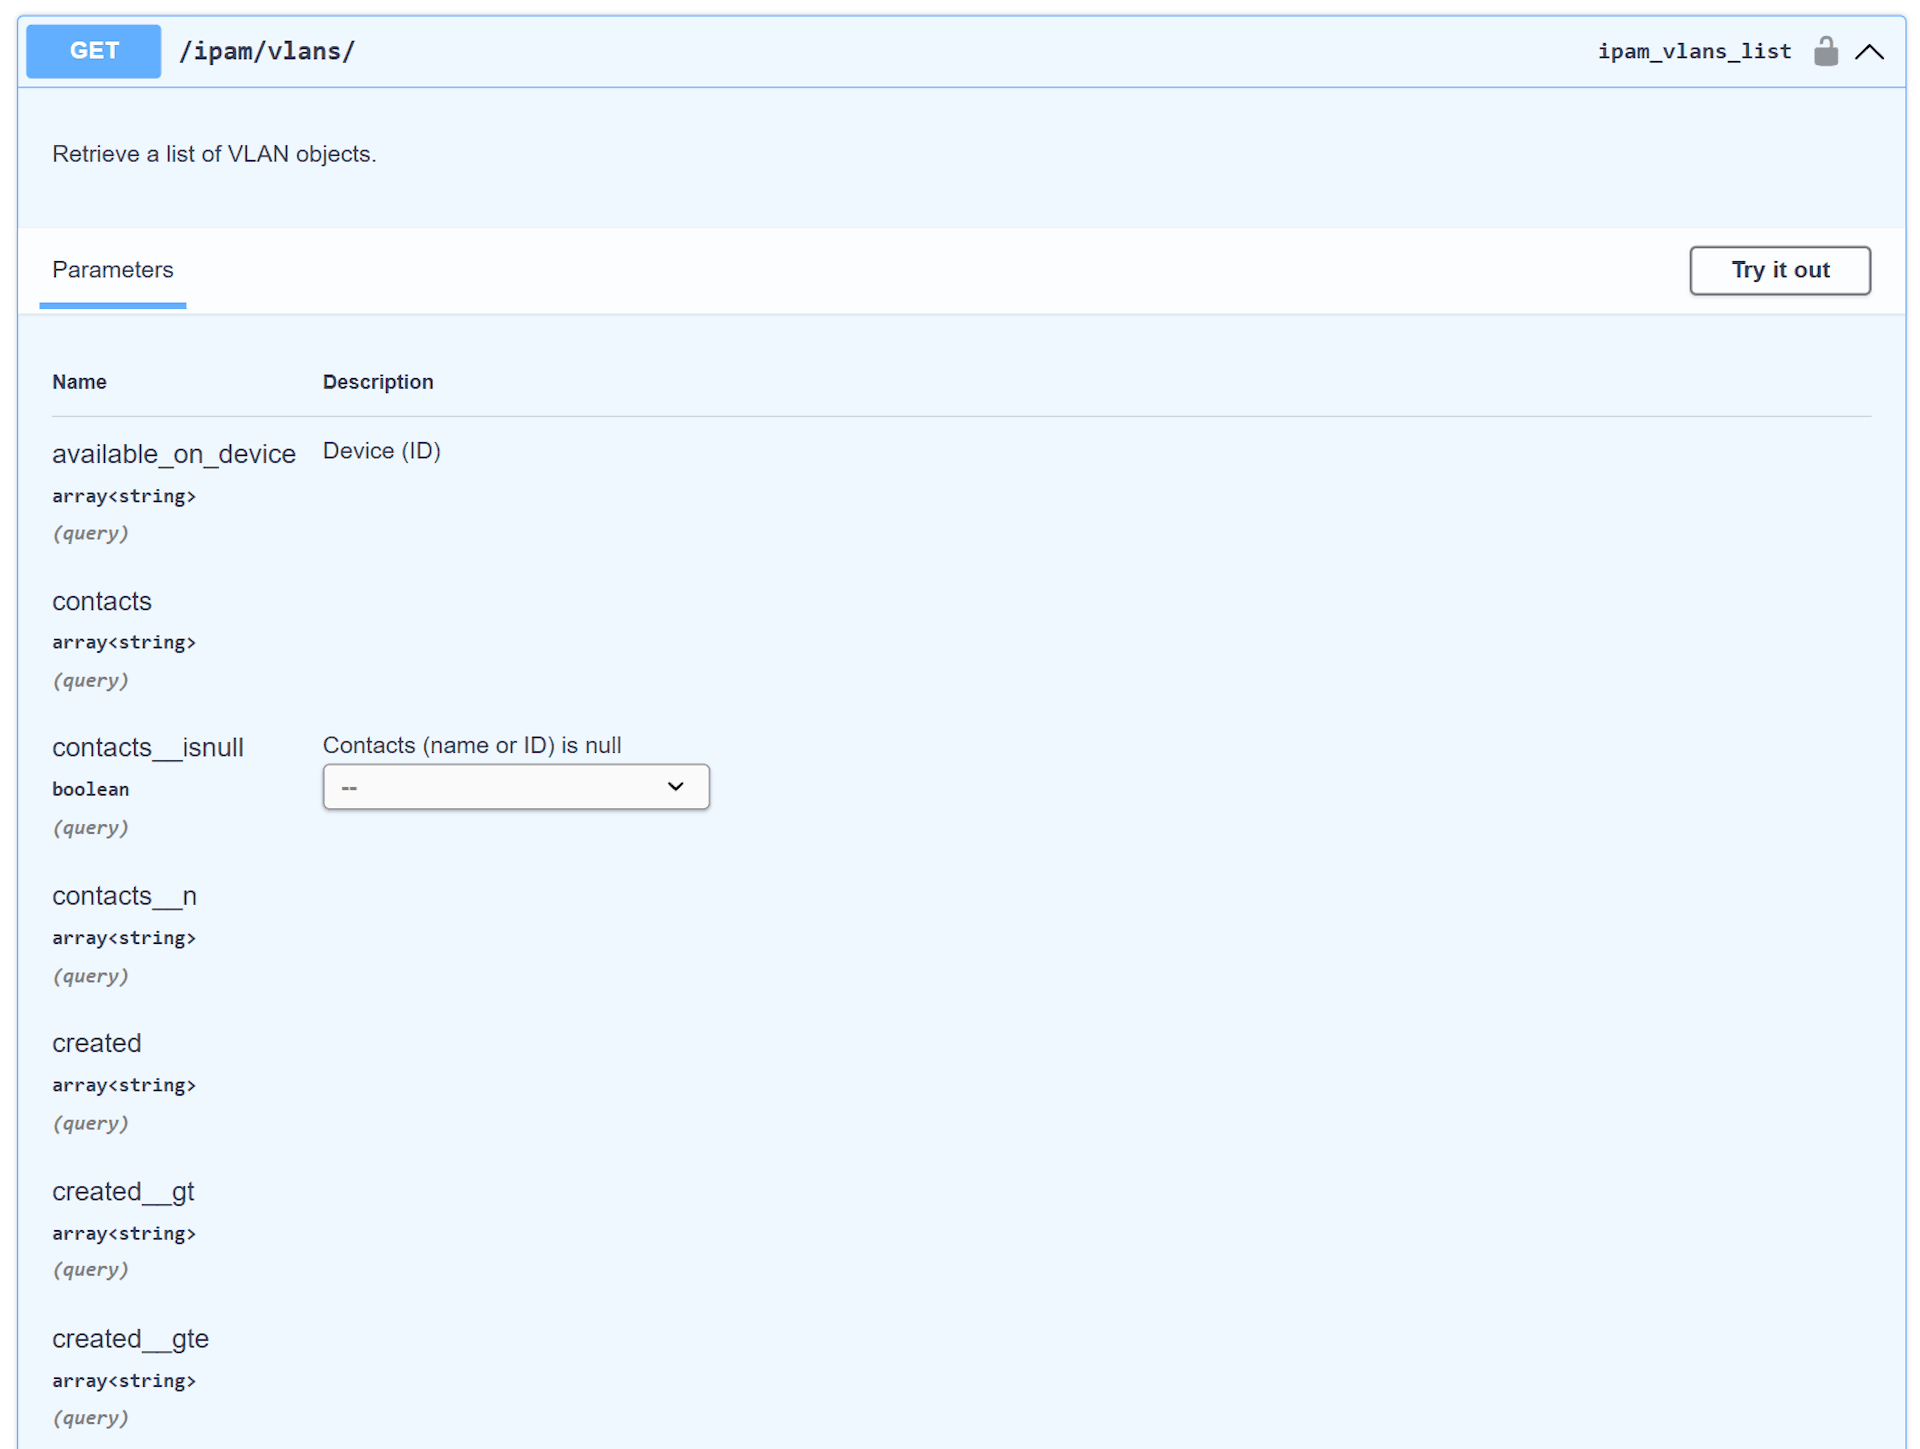Open the contacts__isnull boolean dropdown

point(515,787)
